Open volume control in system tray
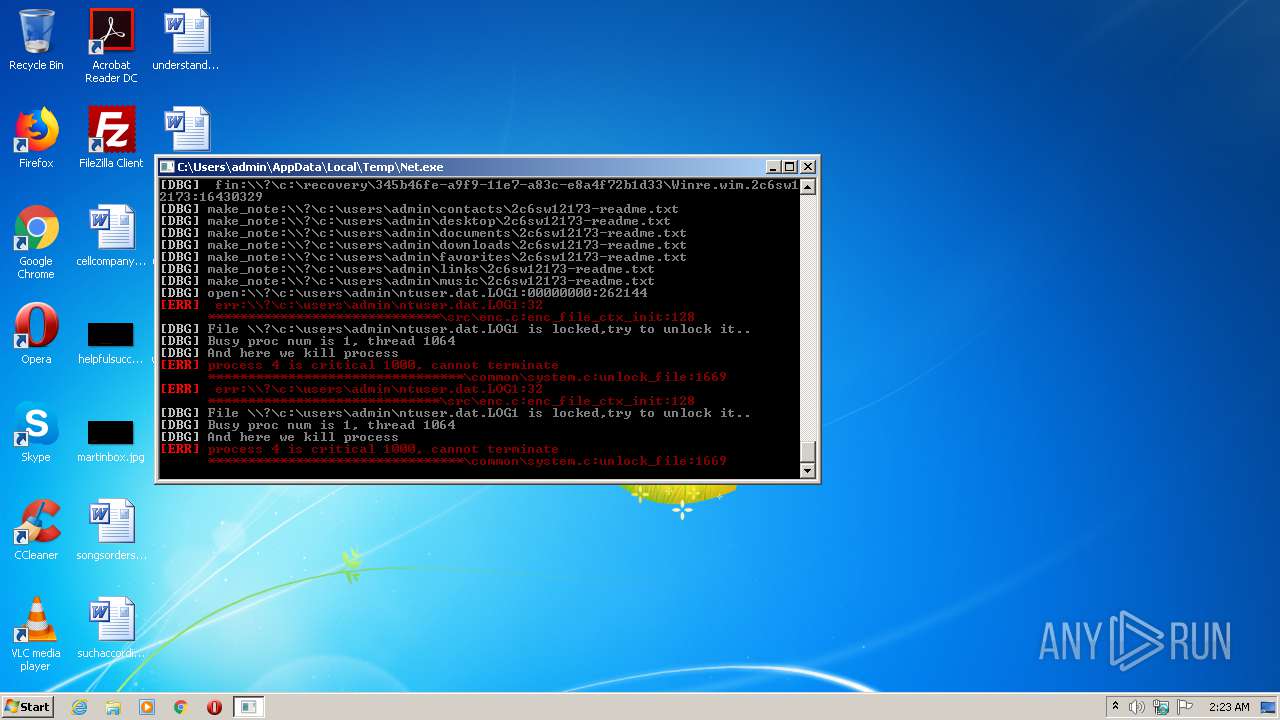Viewport: 1280px width, 720px height. coord(1137,707)
